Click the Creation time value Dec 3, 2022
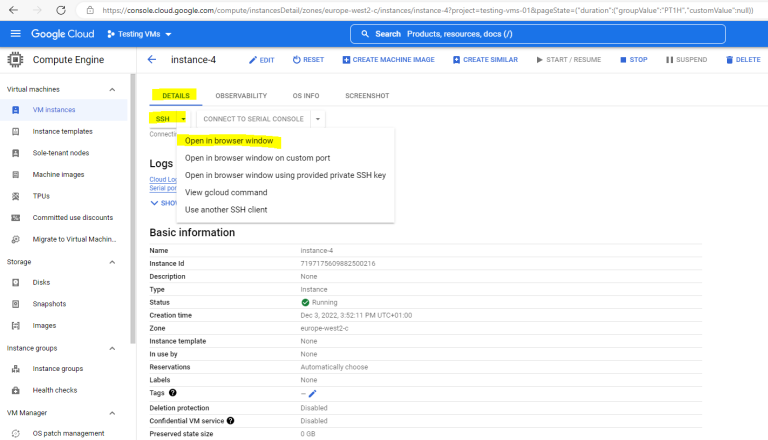The height and width of the screenshot is (440, 768). point(356,316)
